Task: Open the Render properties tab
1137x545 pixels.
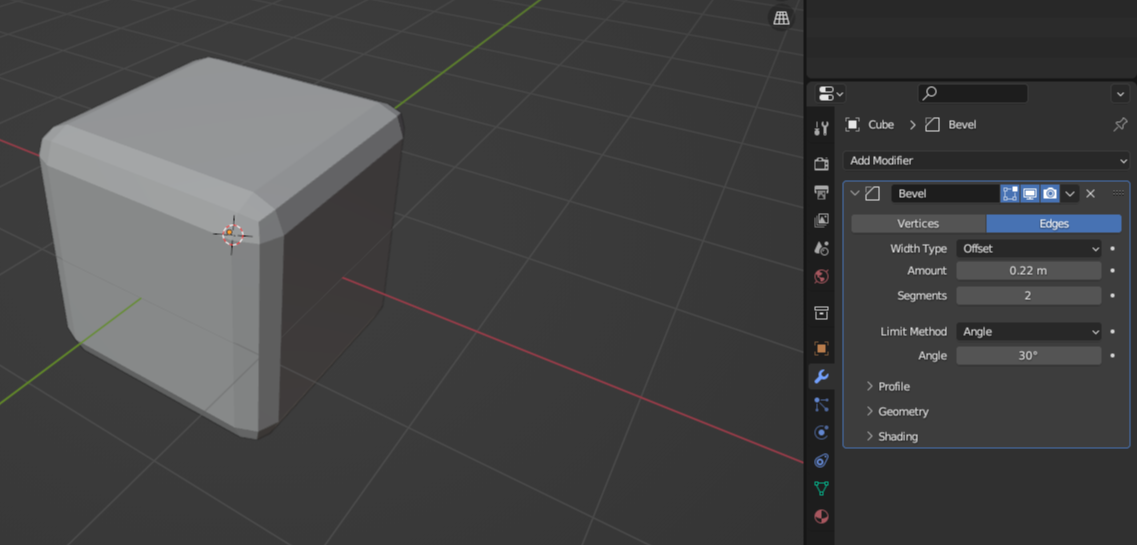Action: click(821, 164)
